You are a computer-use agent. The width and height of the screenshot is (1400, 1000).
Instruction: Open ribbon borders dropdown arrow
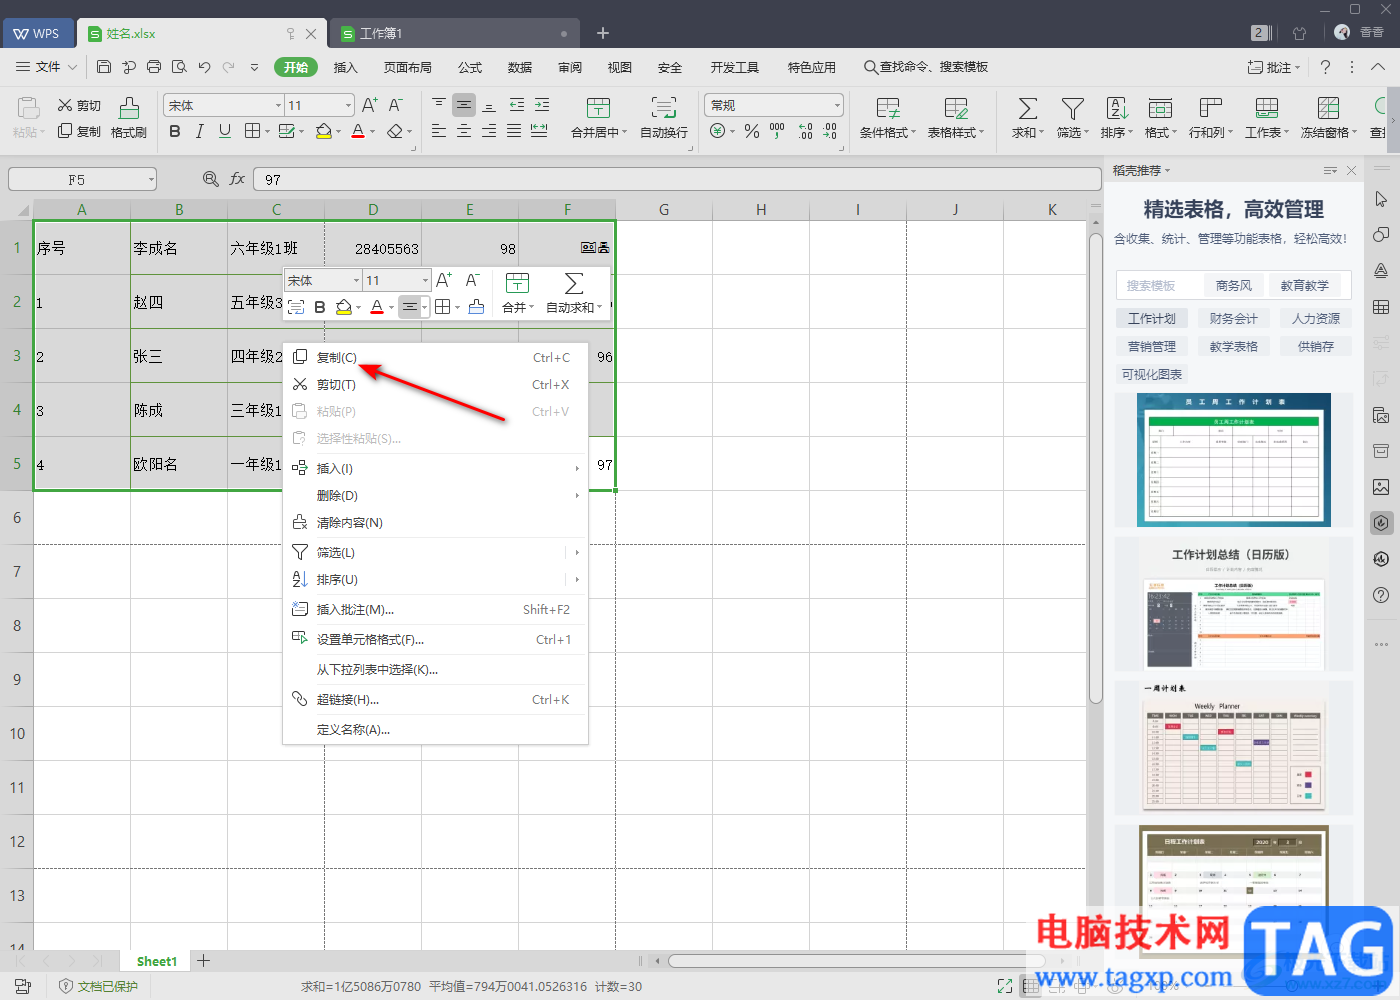pos(266,131)
